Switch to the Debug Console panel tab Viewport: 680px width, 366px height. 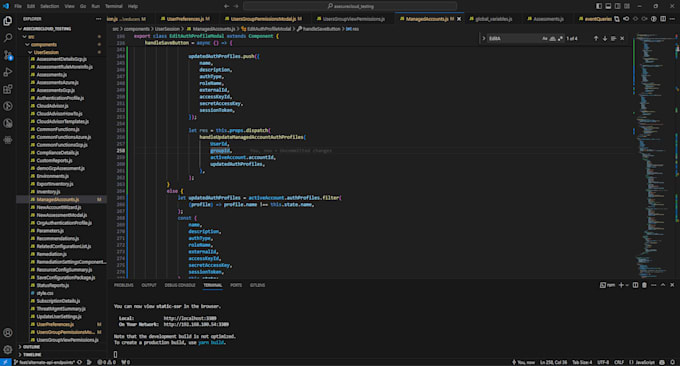tap(180, 285)
